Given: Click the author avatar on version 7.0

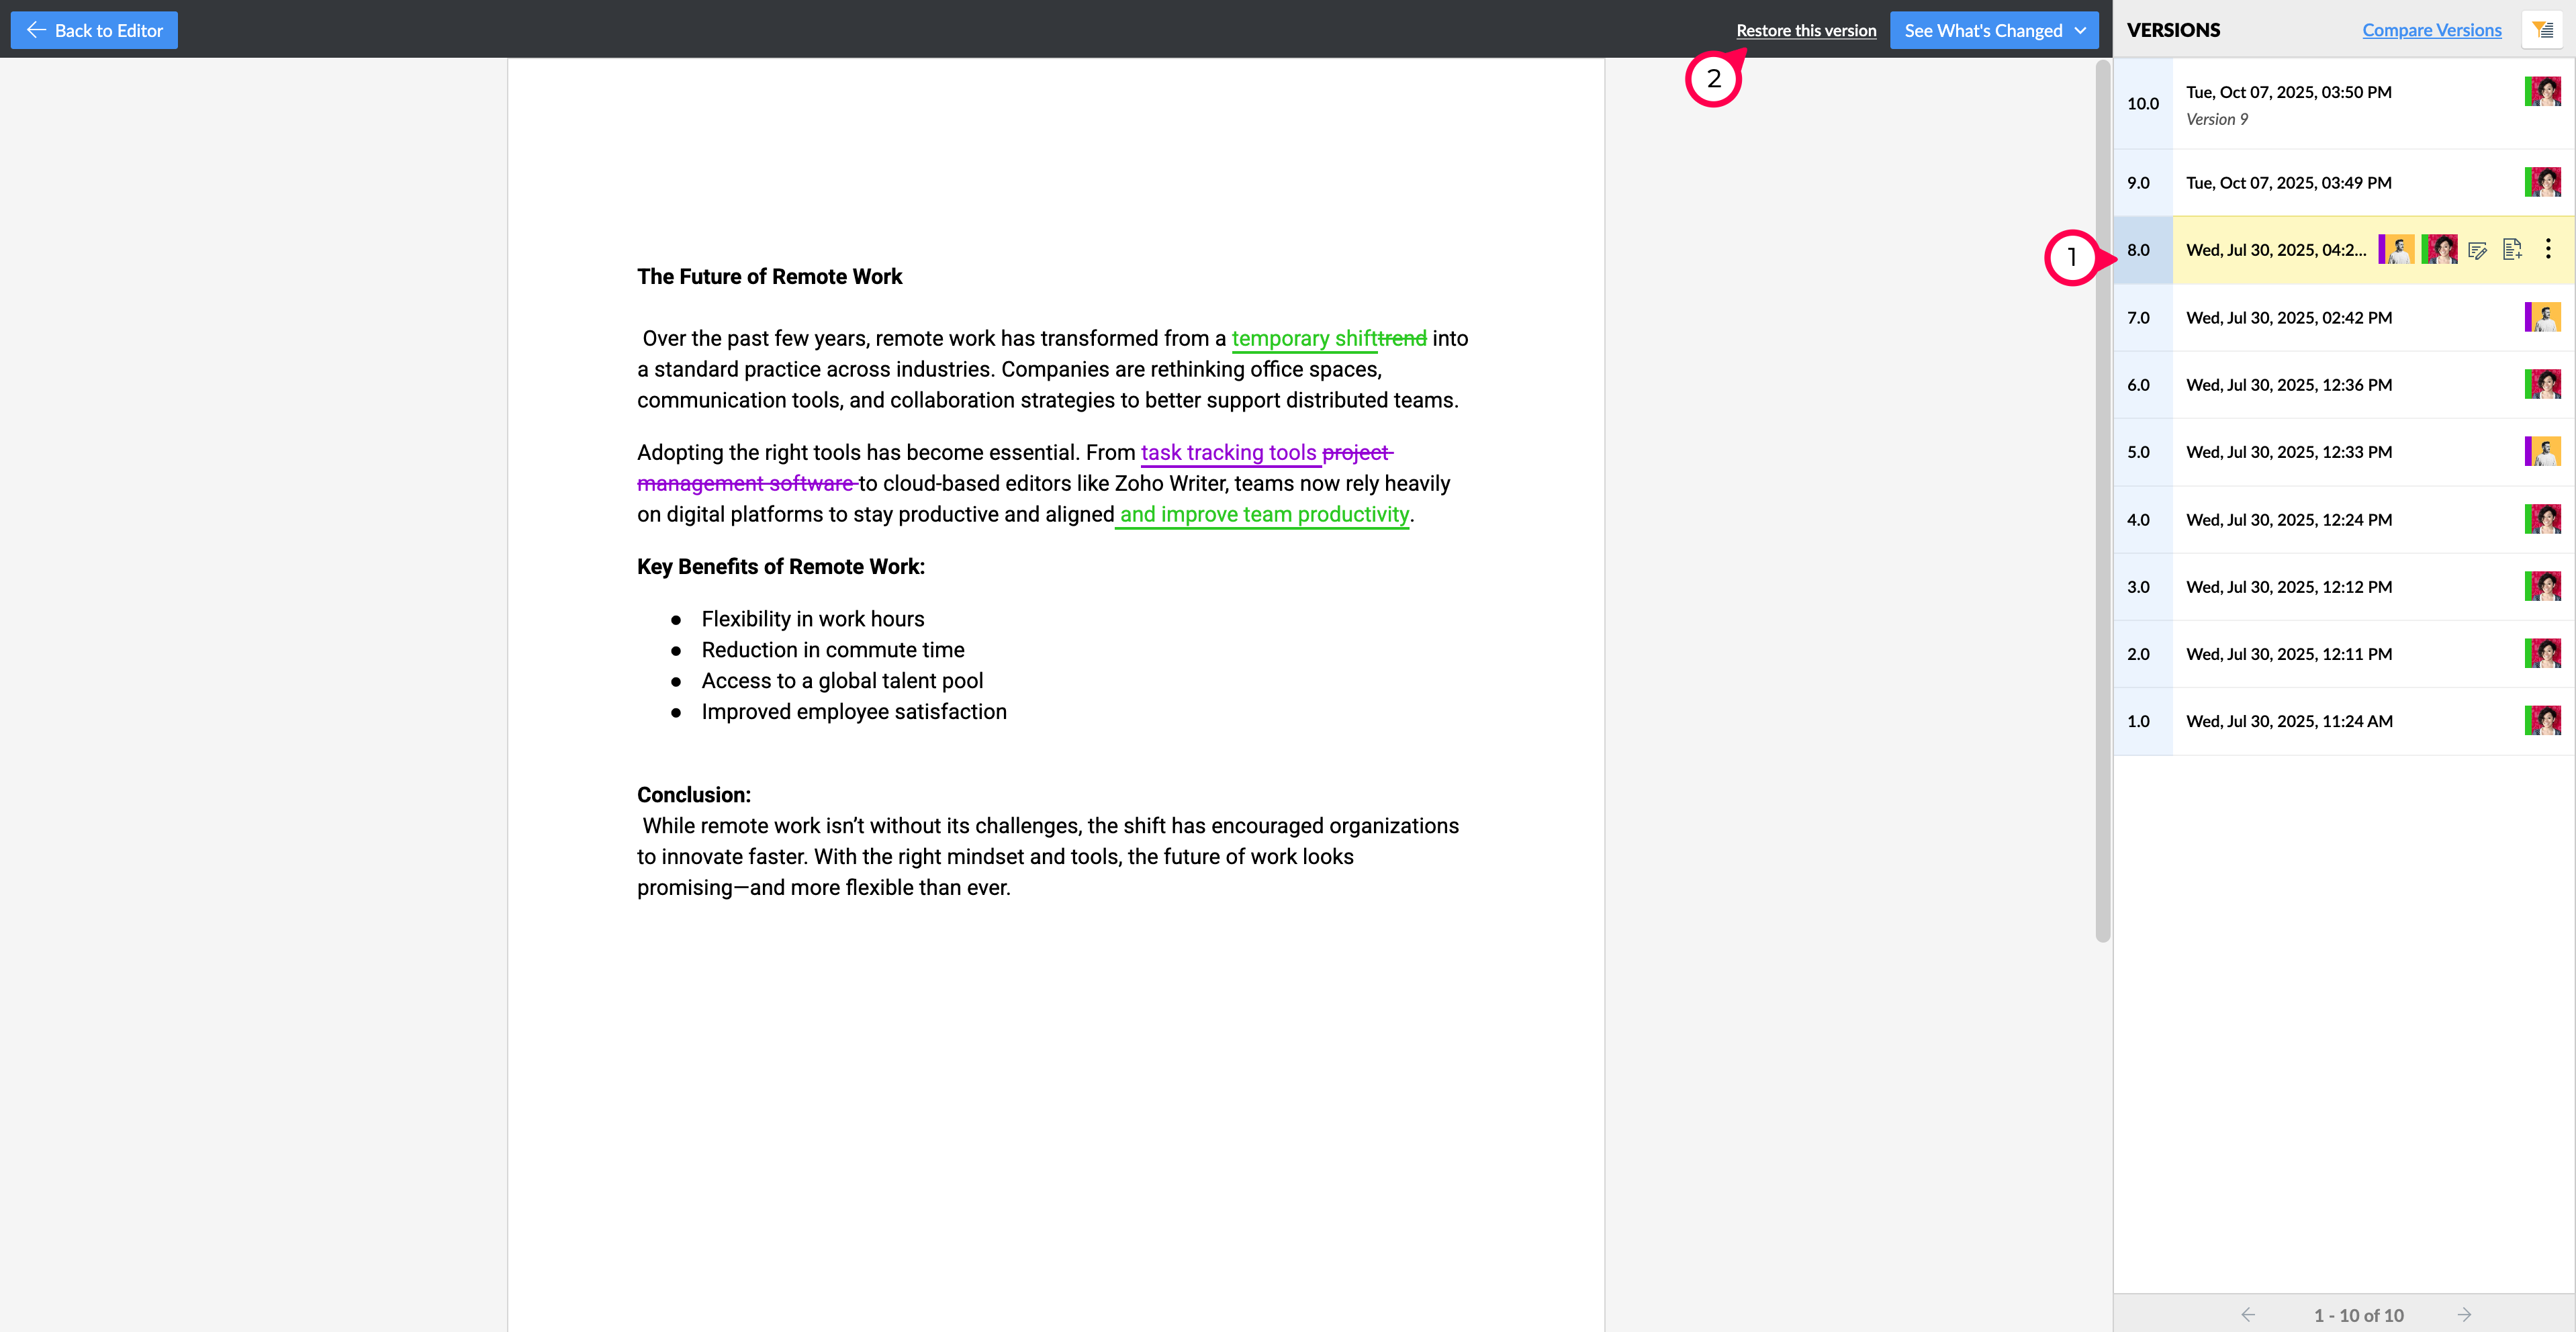Looking at the screenshot, I should pyautogui.click(x=2542, y=318).
